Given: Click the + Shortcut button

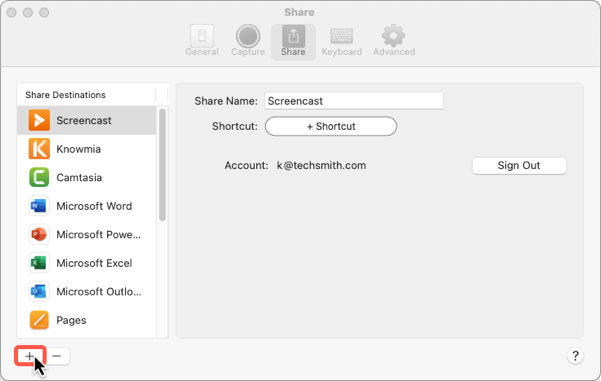Looking at the screenshot, I should pyautogui.click(x=331, y=126).
